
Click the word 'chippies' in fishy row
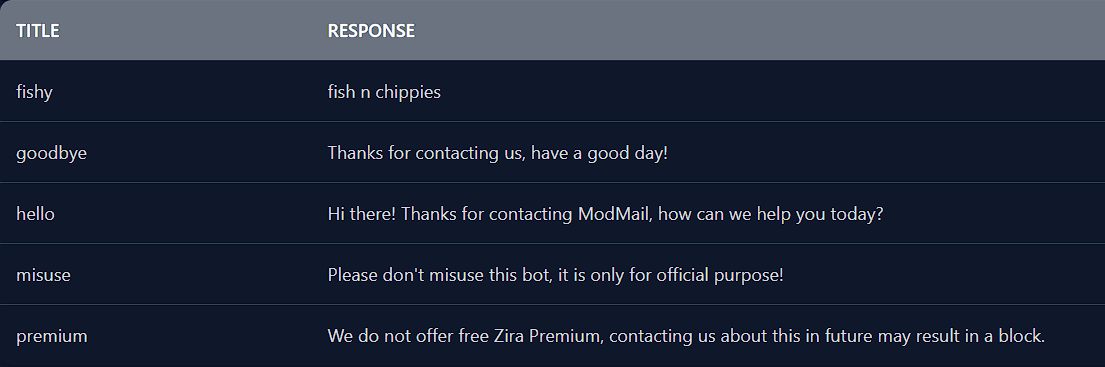(408, 92)
